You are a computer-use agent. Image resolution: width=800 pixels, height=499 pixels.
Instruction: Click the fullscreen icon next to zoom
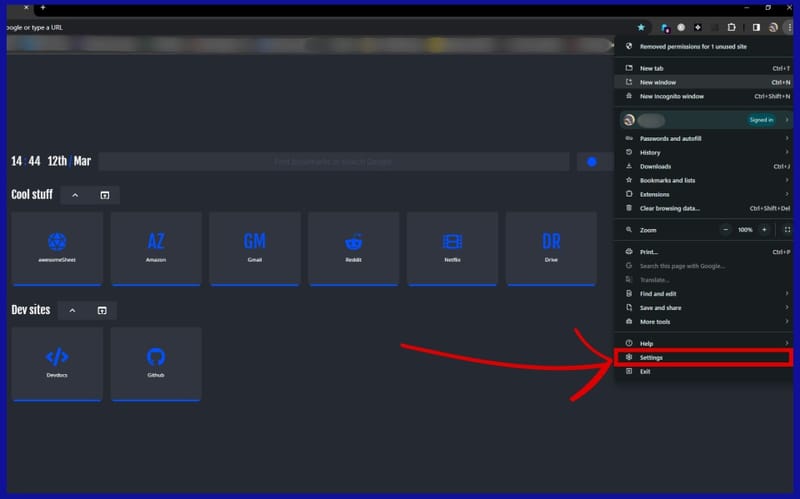787,229
